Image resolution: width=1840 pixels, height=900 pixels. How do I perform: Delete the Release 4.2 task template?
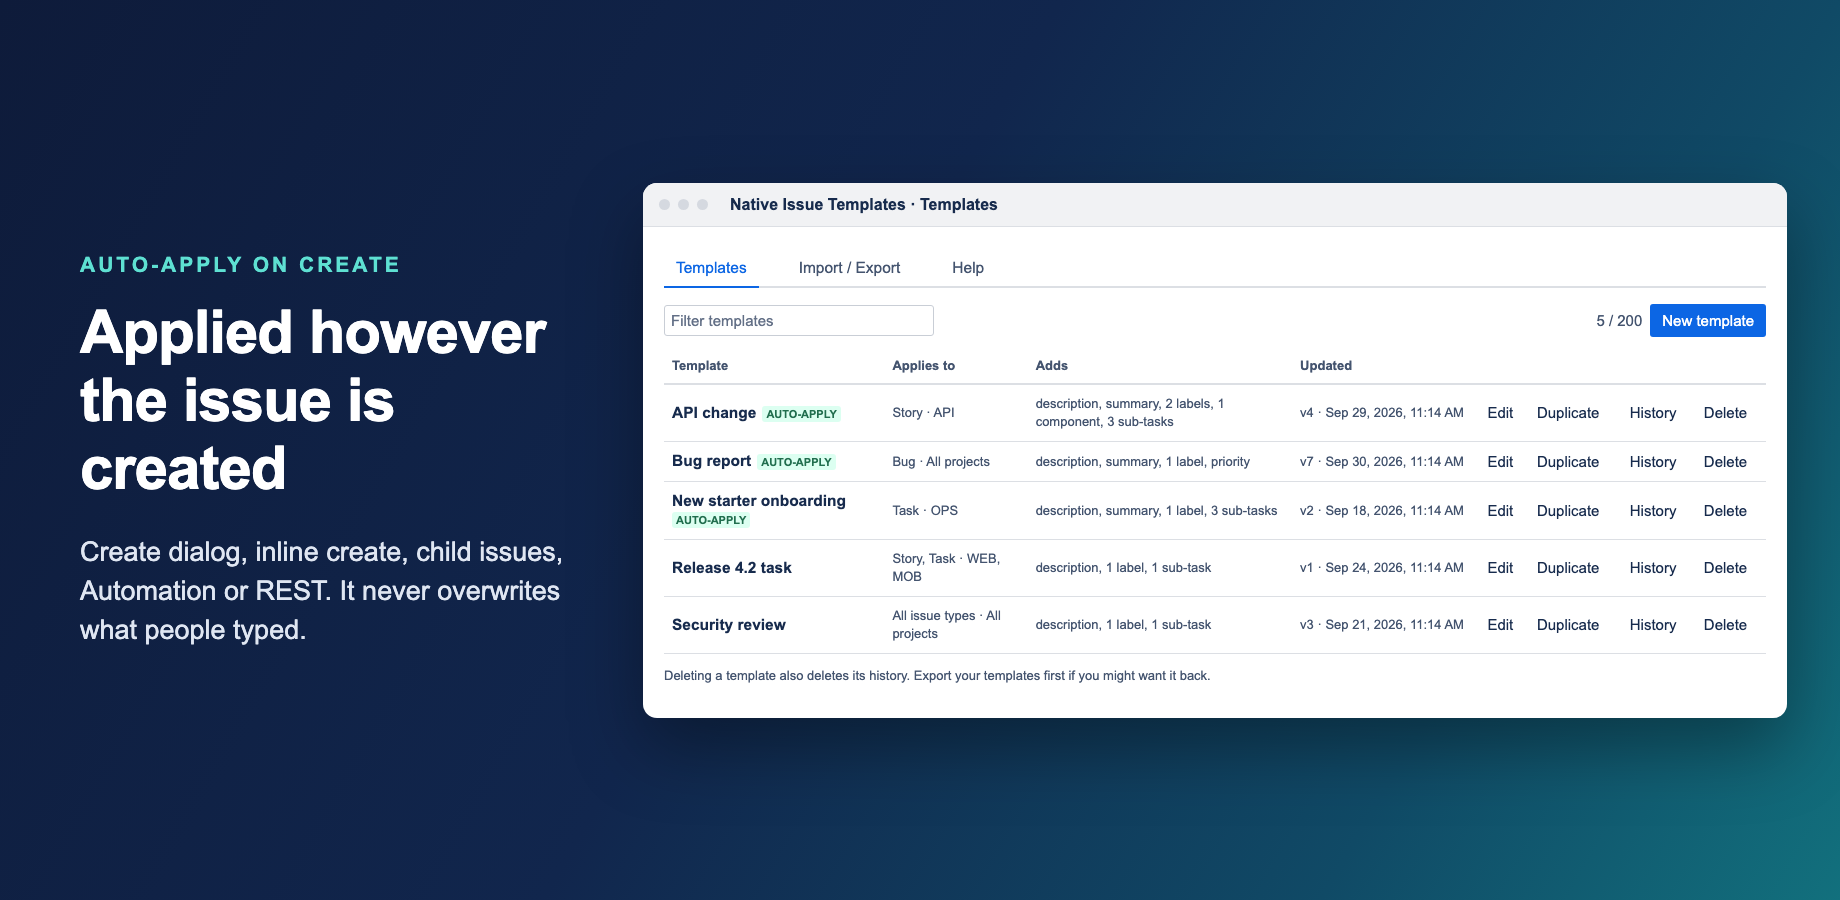(x=1725, y=568)
